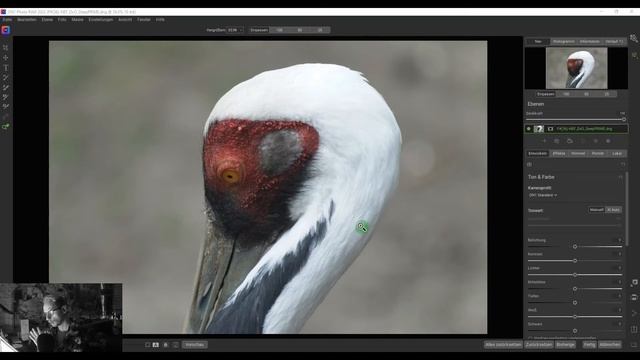The image size is (640, 360).
Task: Switch to the Porträt tab
Action: click(598, 153)
